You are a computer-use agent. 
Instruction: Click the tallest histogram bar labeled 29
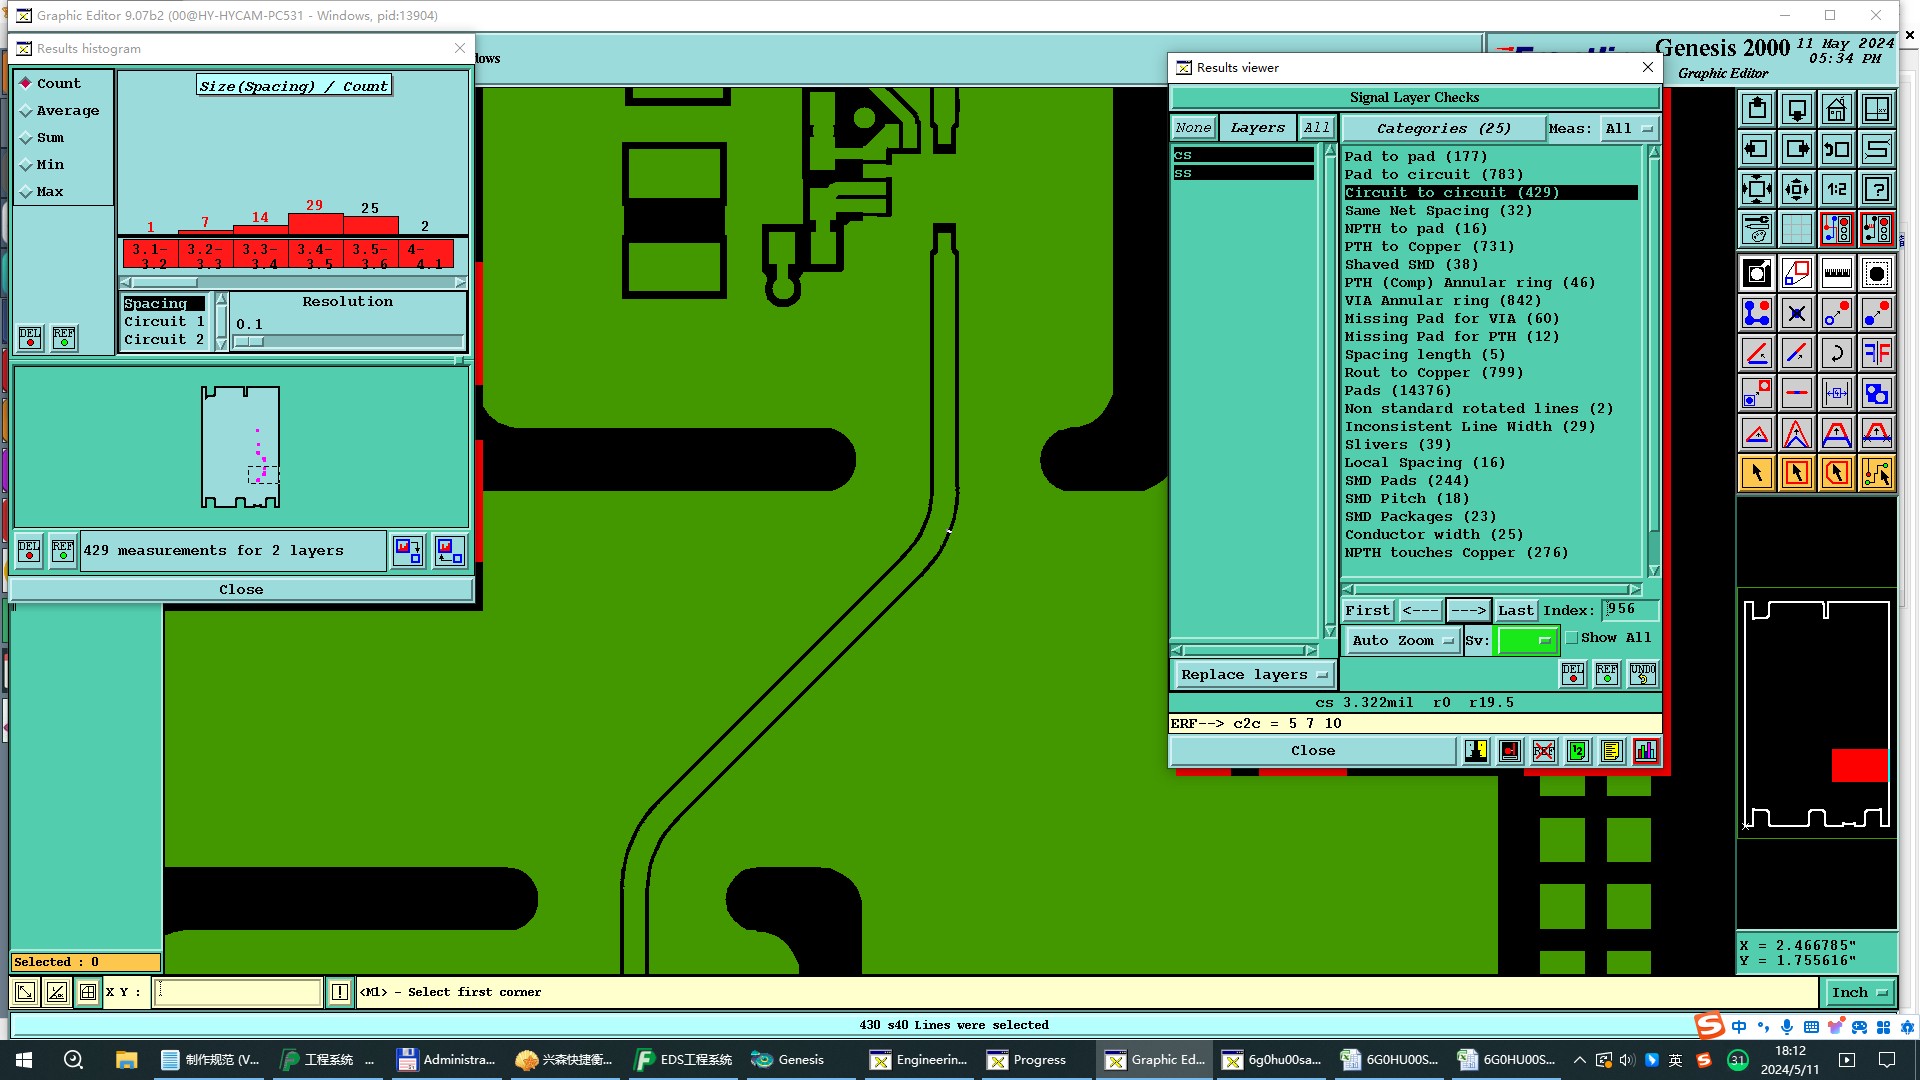[x=315, y=224]
